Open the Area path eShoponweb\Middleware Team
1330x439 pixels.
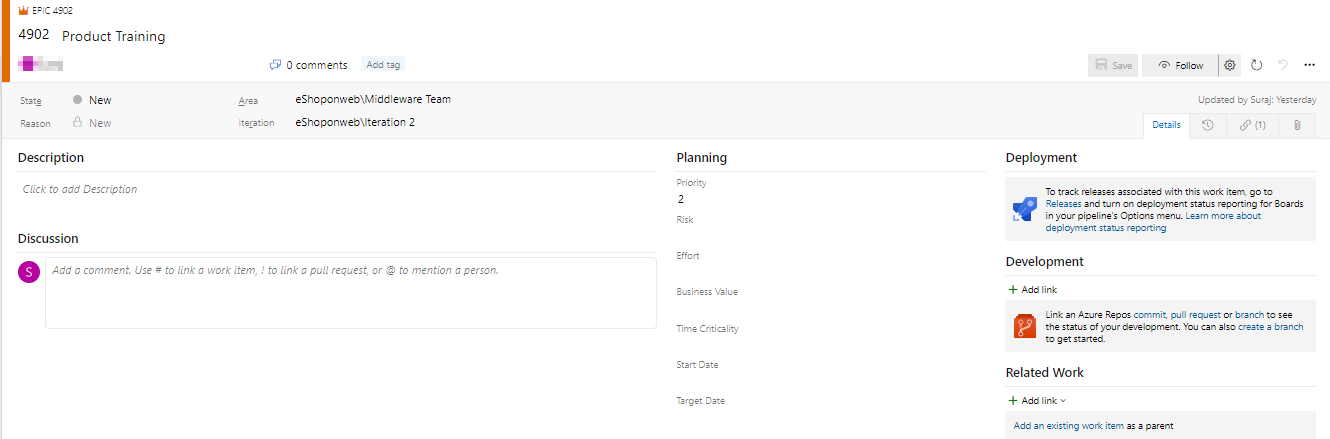[x=373, y=100]
